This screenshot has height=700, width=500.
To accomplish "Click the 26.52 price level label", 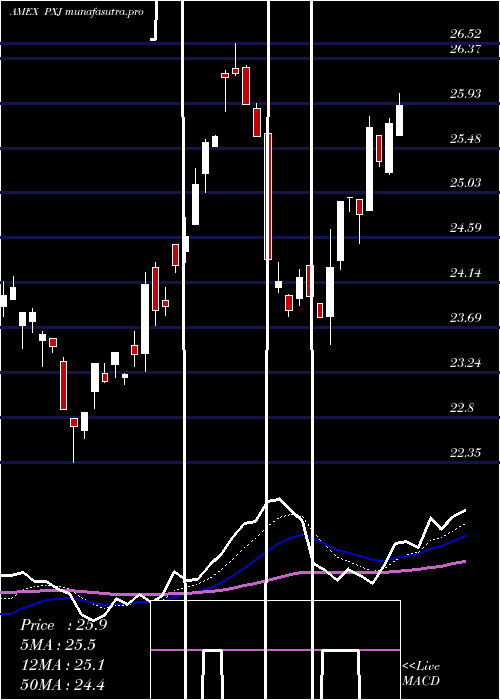I will coord(466,34).
